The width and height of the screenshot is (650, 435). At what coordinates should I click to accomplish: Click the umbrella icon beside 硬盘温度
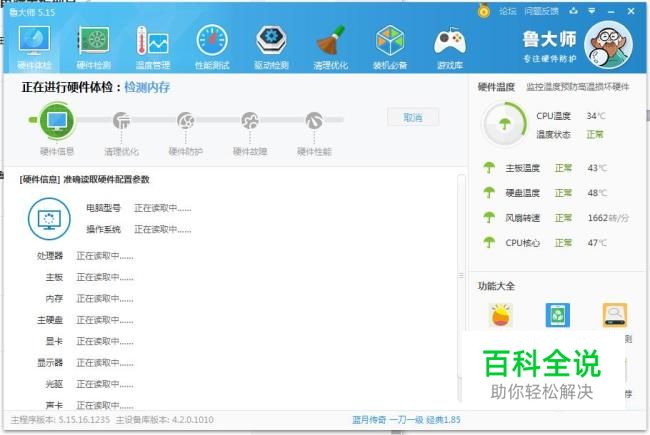(489, 192)
